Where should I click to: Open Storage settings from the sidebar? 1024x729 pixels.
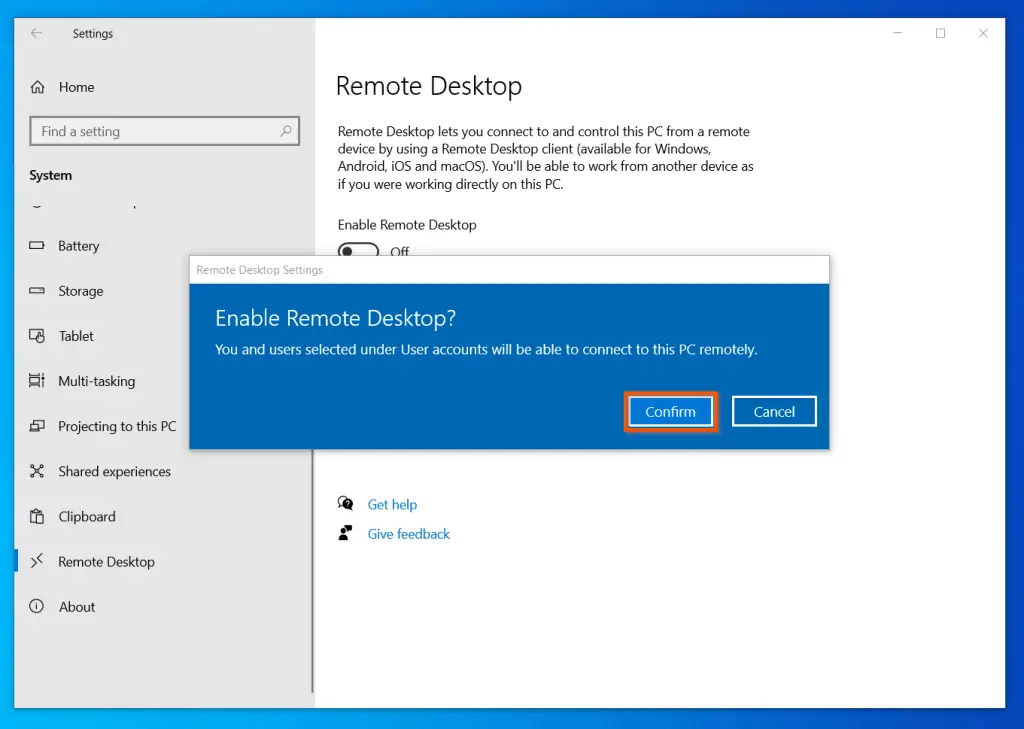tap(88, 291)
